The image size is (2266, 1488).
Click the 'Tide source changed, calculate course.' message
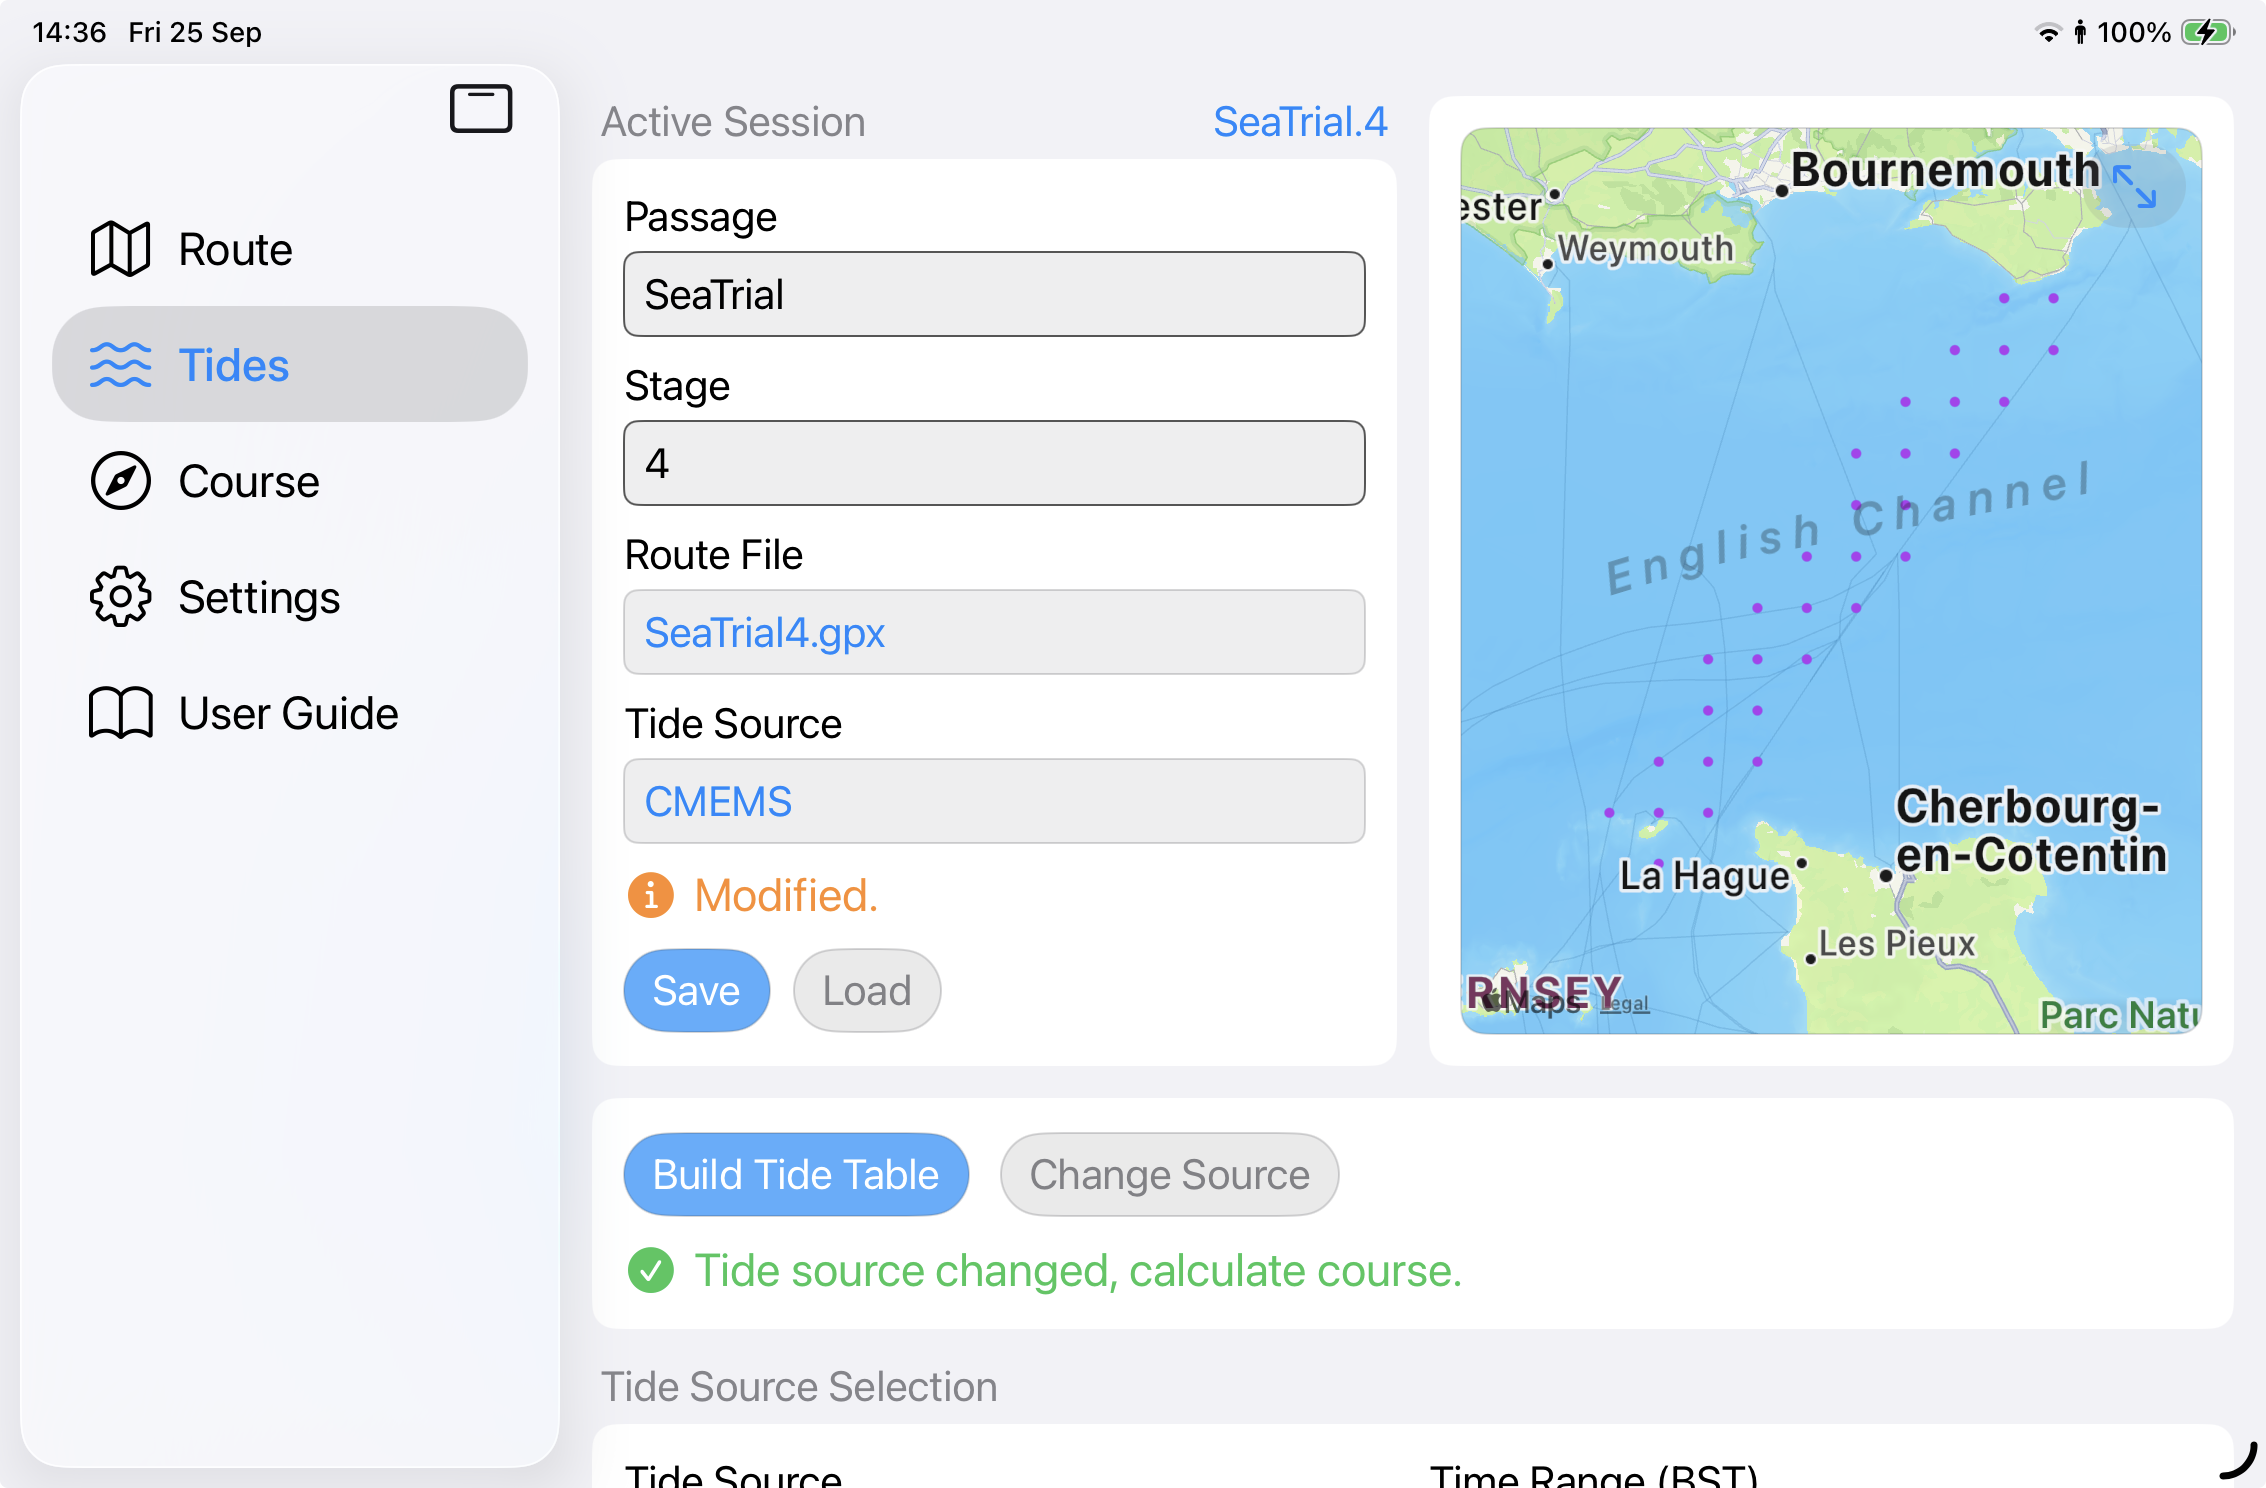[1078, 1270]
